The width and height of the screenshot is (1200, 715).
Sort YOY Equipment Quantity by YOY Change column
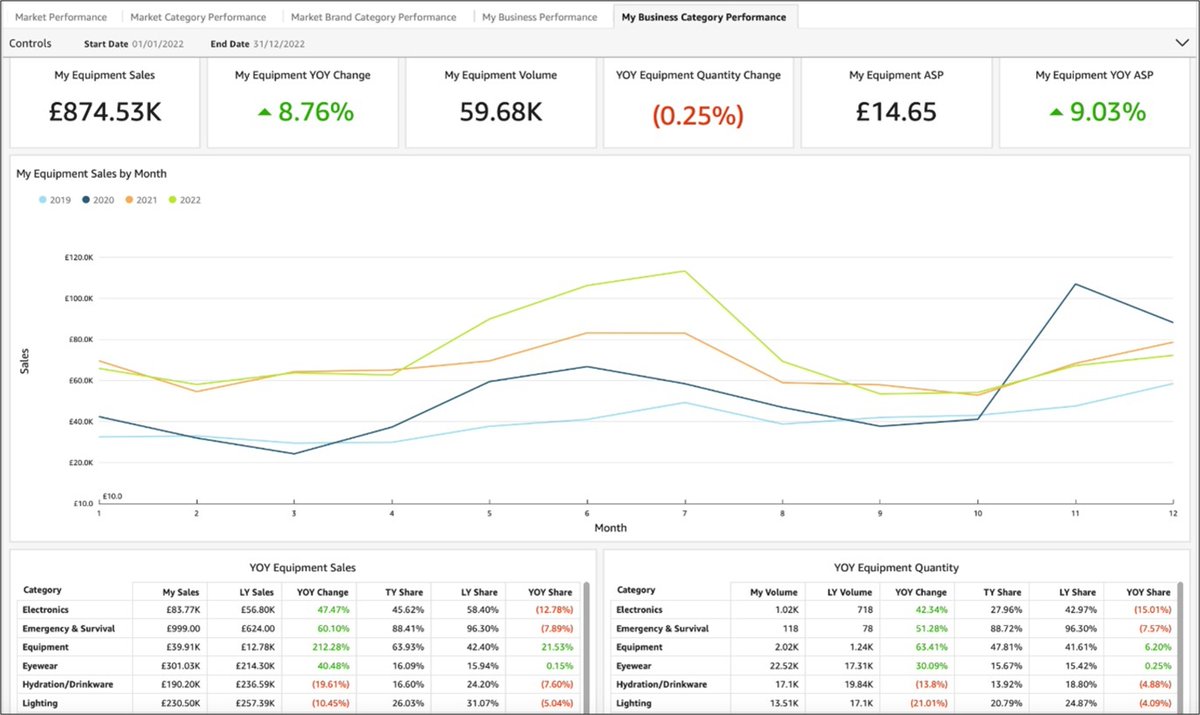coord(920,590)
